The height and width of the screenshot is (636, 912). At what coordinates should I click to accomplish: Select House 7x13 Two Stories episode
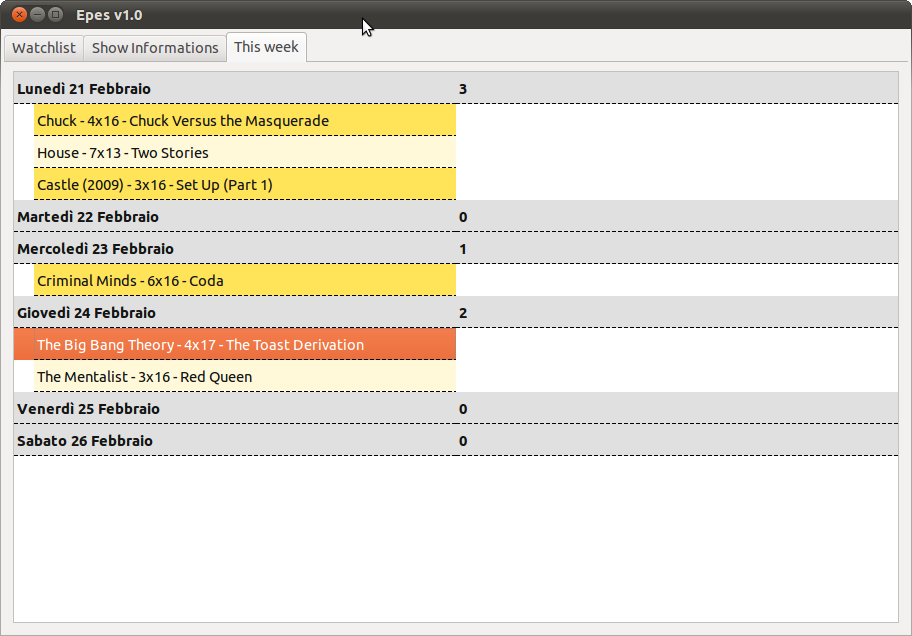pos(245,152)
